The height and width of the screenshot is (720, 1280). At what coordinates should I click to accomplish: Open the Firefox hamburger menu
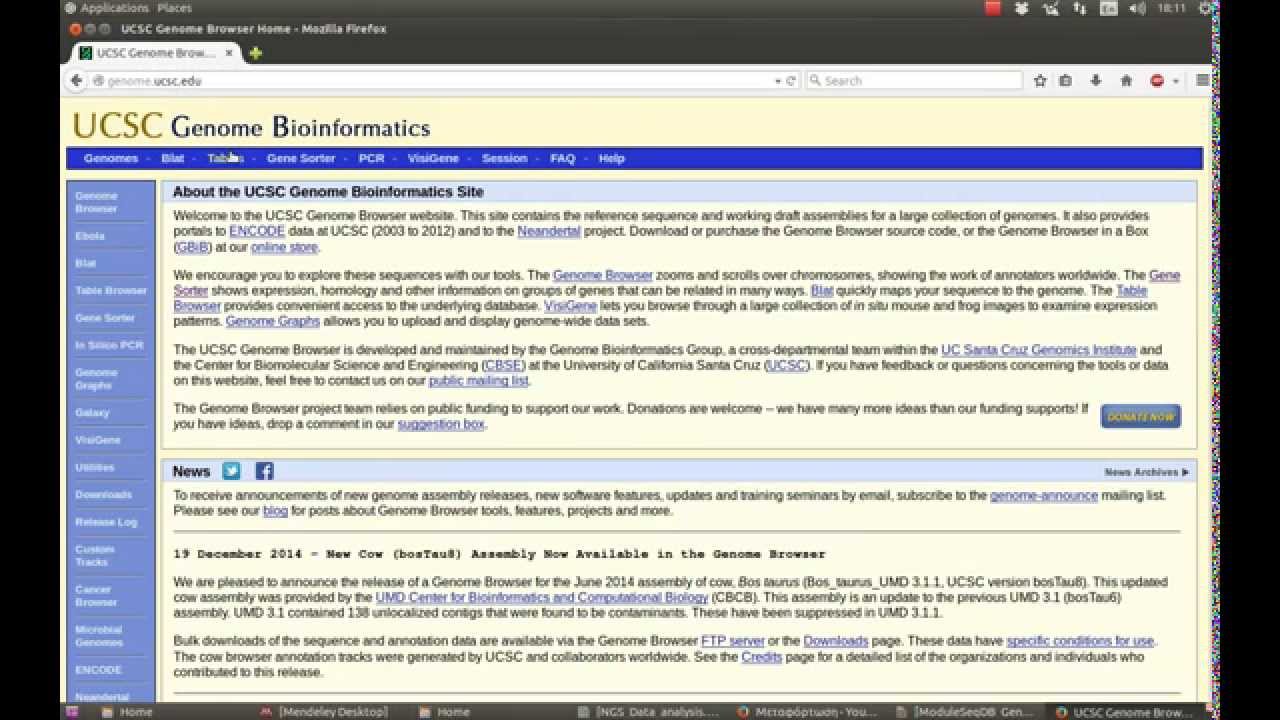[1203, 81]
